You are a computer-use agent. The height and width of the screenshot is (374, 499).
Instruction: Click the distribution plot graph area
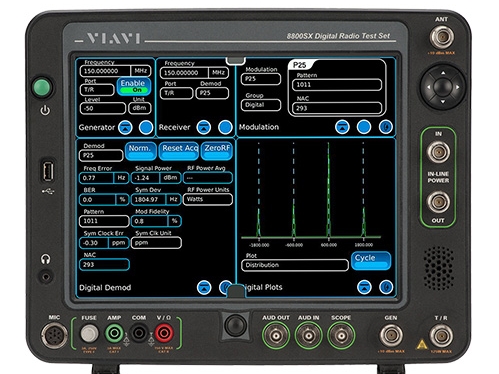coord(311,194)
